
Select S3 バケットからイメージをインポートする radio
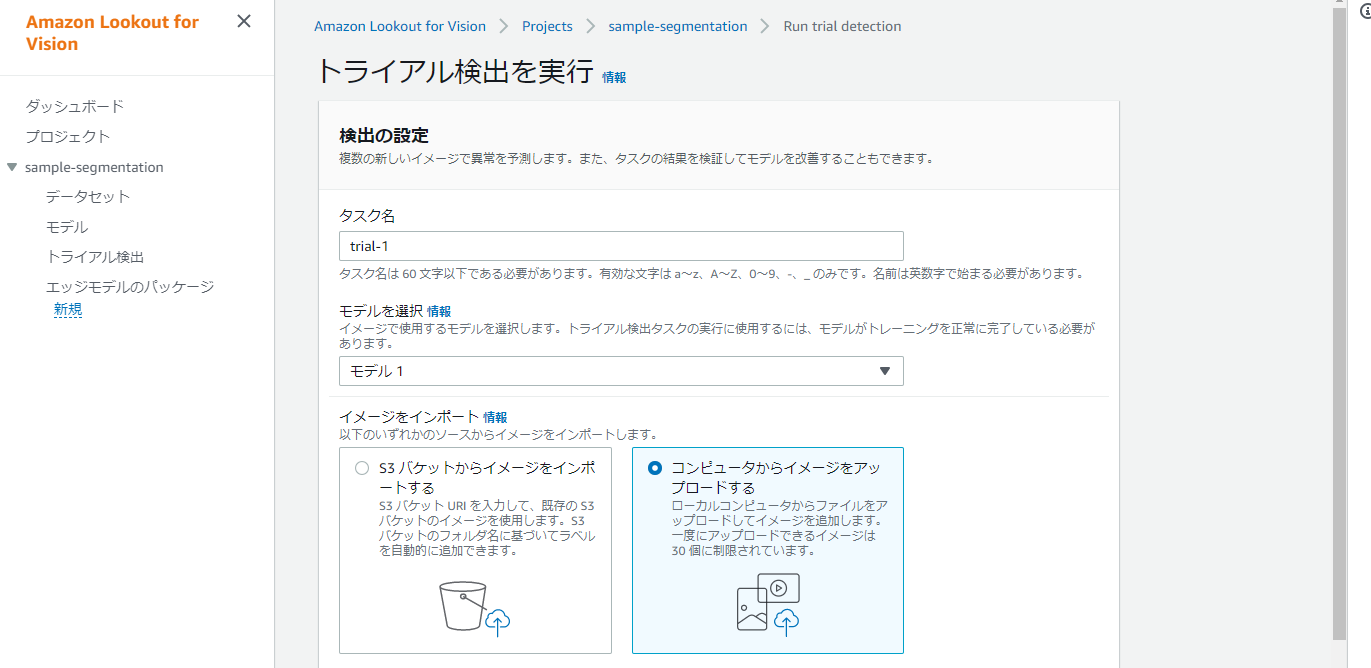[362, 468]
